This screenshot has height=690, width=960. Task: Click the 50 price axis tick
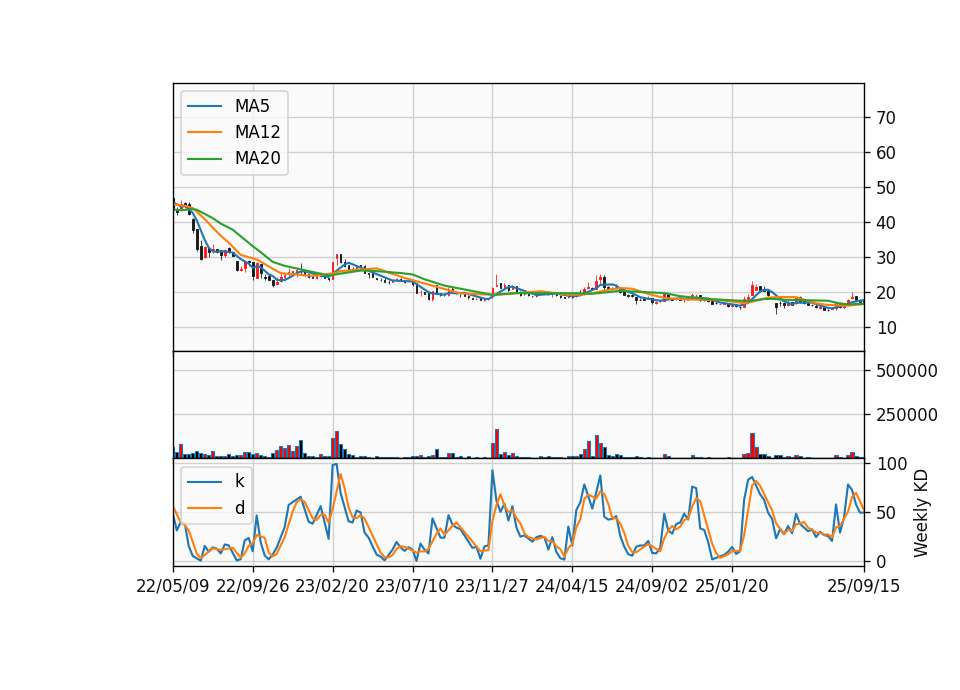click(x=886, y=188)
